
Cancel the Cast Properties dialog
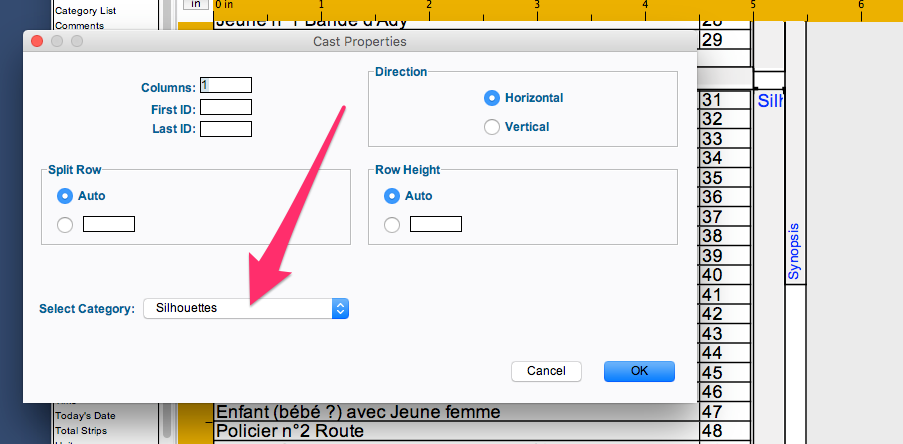tap(546, 371)
